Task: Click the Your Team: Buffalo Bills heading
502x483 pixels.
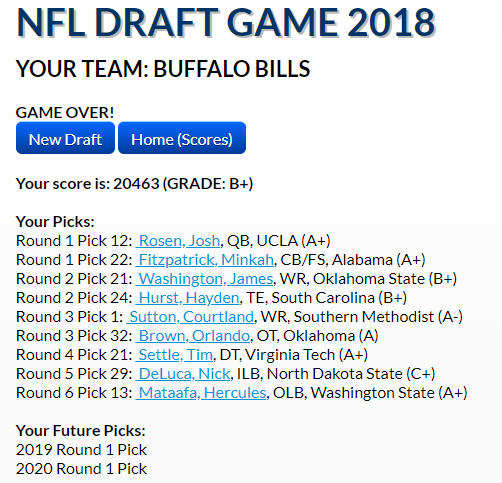Action: (x=163, y=69)
